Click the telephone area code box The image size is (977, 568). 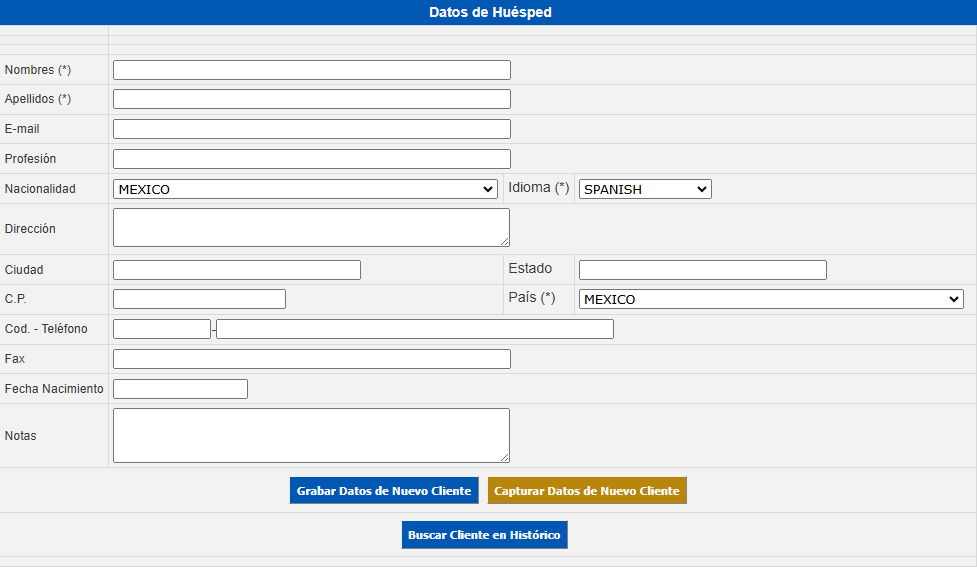point(161,329)
